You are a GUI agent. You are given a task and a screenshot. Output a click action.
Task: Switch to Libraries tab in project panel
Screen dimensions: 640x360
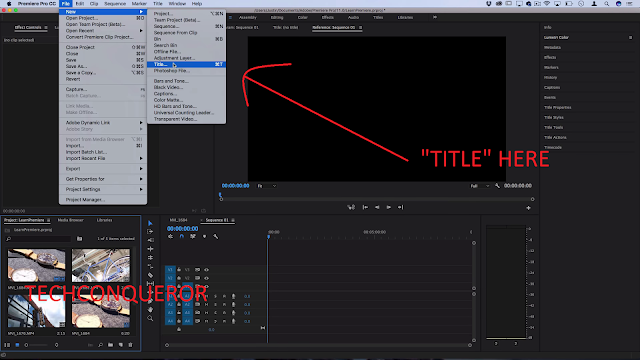click(x=104, y=220)
